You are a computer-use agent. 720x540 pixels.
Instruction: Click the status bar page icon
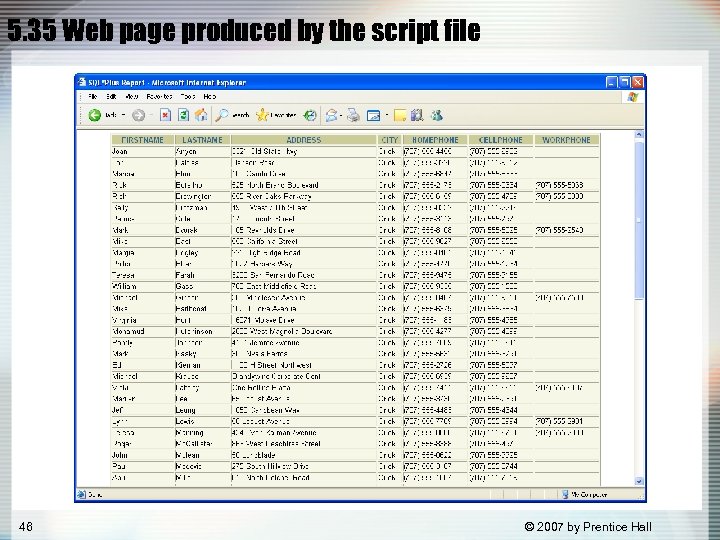81,495
